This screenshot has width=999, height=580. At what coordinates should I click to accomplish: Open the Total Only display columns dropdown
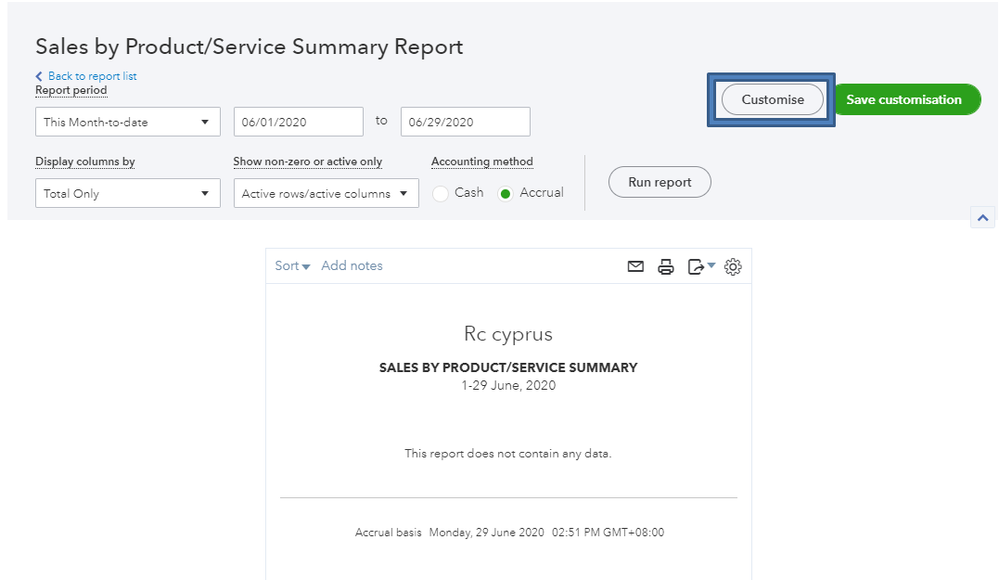coord(127,192)
